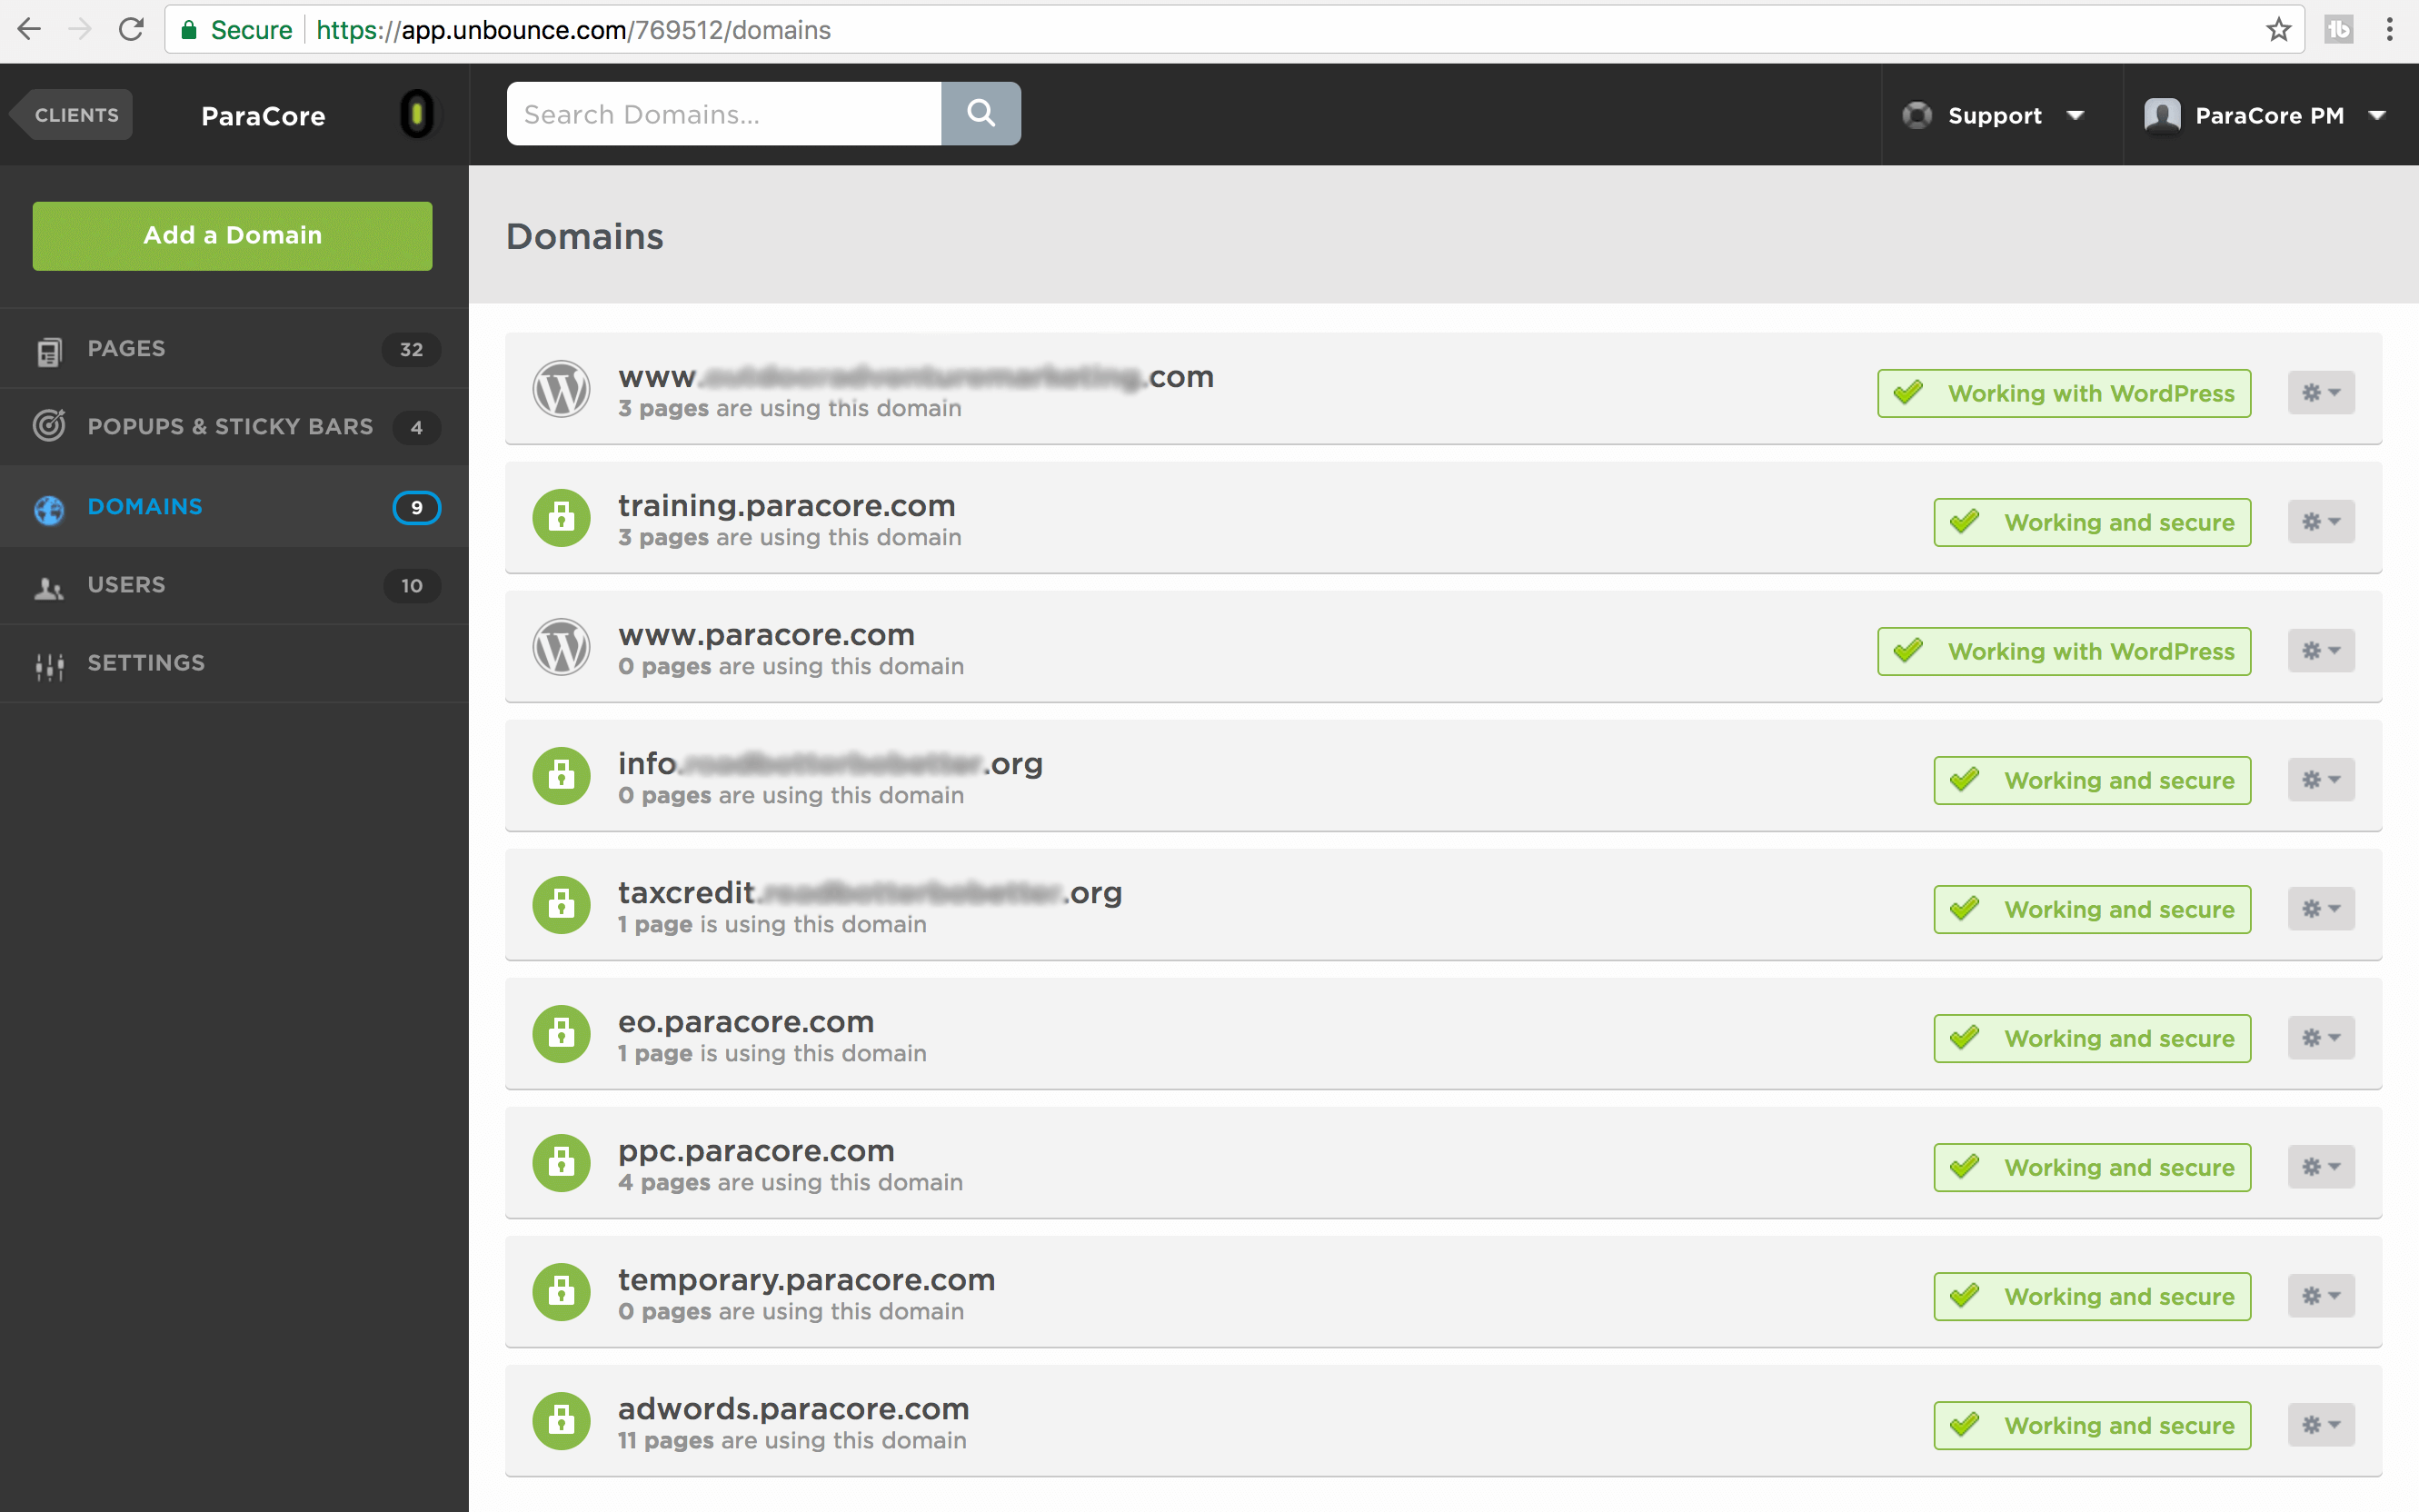Click the 4 badge next to Popups & Sticky Bars
The height and width of the screenshot is (1512, 2419).
click(417, 427)
